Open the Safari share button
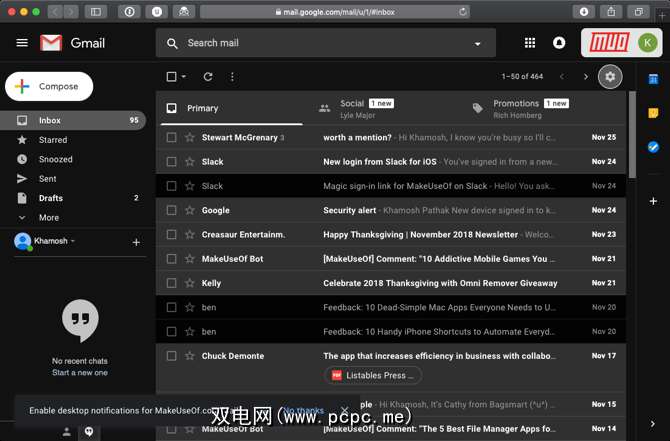This screenshot has height=441, width=670. click(611, 12)
